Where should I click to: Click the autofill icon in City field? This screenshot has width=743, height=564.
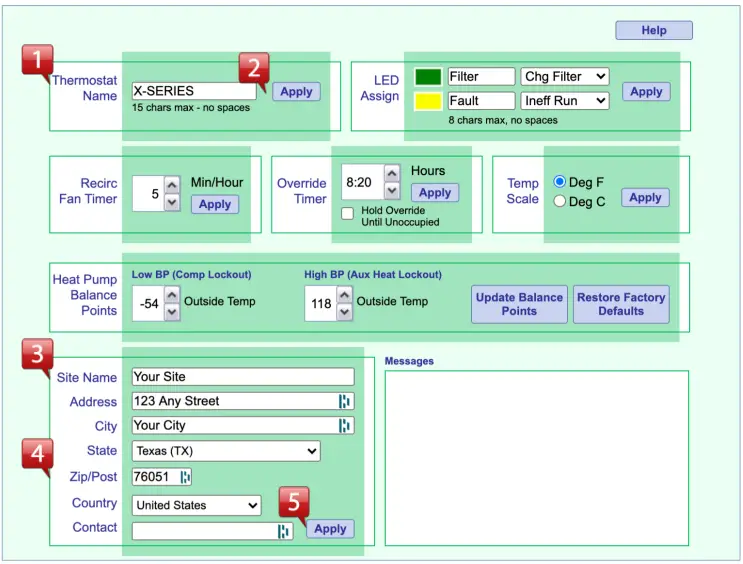pos(344,426)
